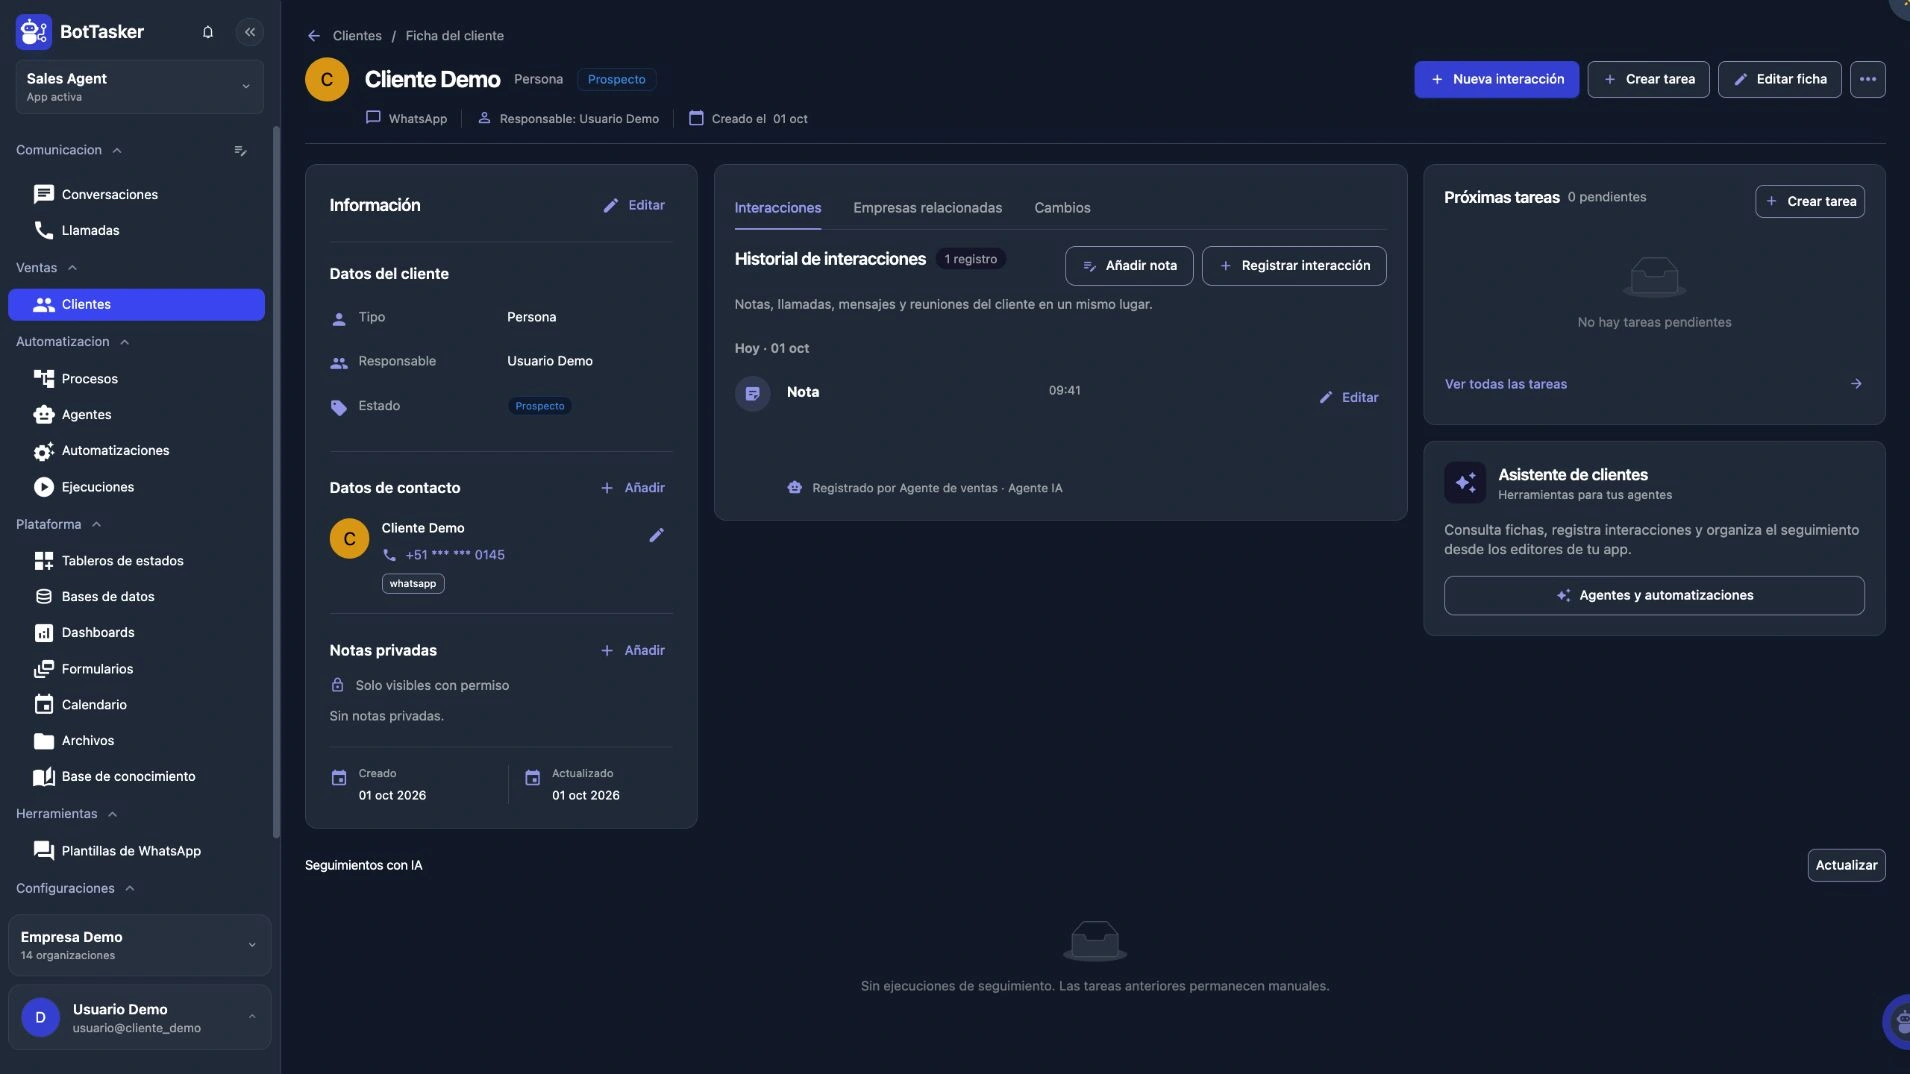The height and width of the screenshot is (1074, 1910).
Task: Switch to Empresas relacionadas tab
Action: coord(927,208)
